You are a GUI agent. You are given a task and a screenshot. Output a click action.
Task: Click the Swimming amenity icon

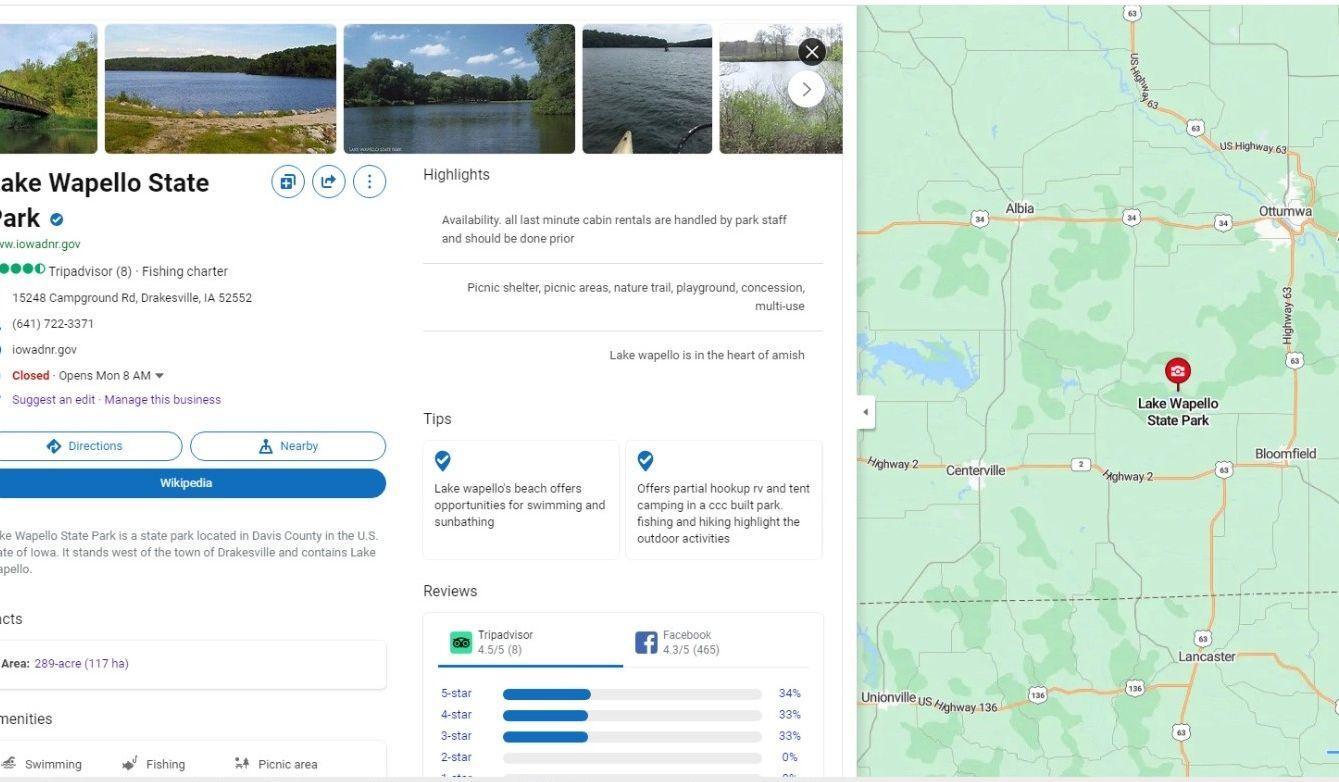coord(9,764)
